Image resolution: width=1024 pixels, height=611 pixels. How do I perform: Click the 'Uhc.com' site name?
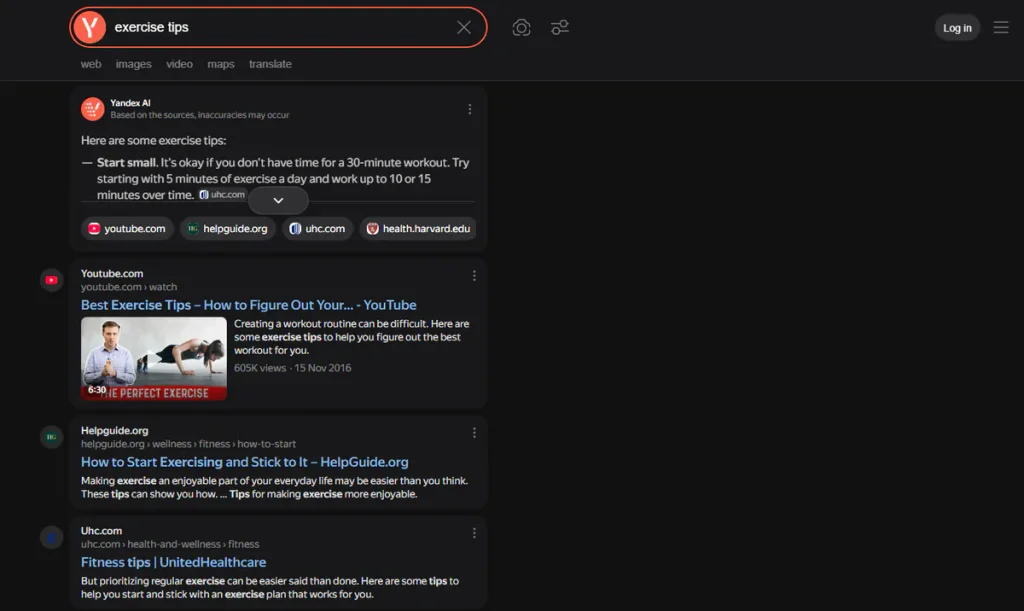tap(101, 531)
